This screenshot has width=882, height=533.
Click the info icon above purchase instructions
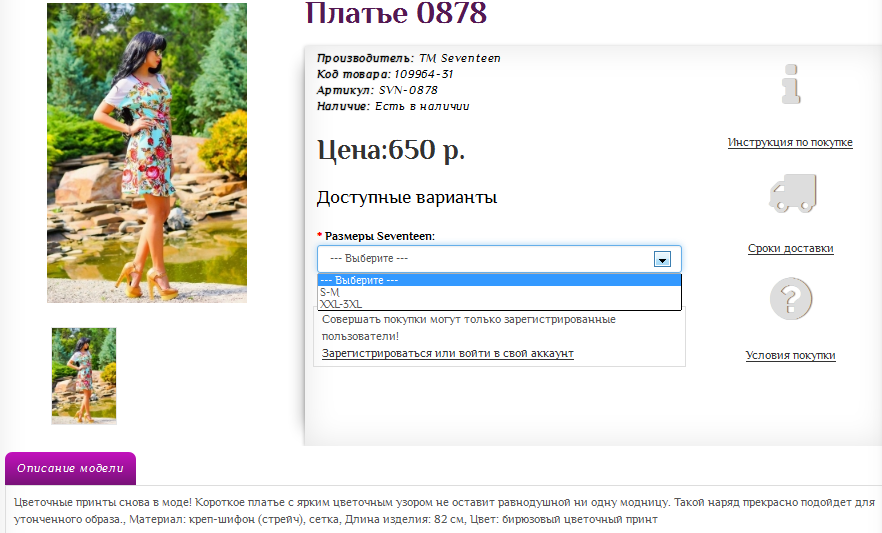click(x=791, y=84)
